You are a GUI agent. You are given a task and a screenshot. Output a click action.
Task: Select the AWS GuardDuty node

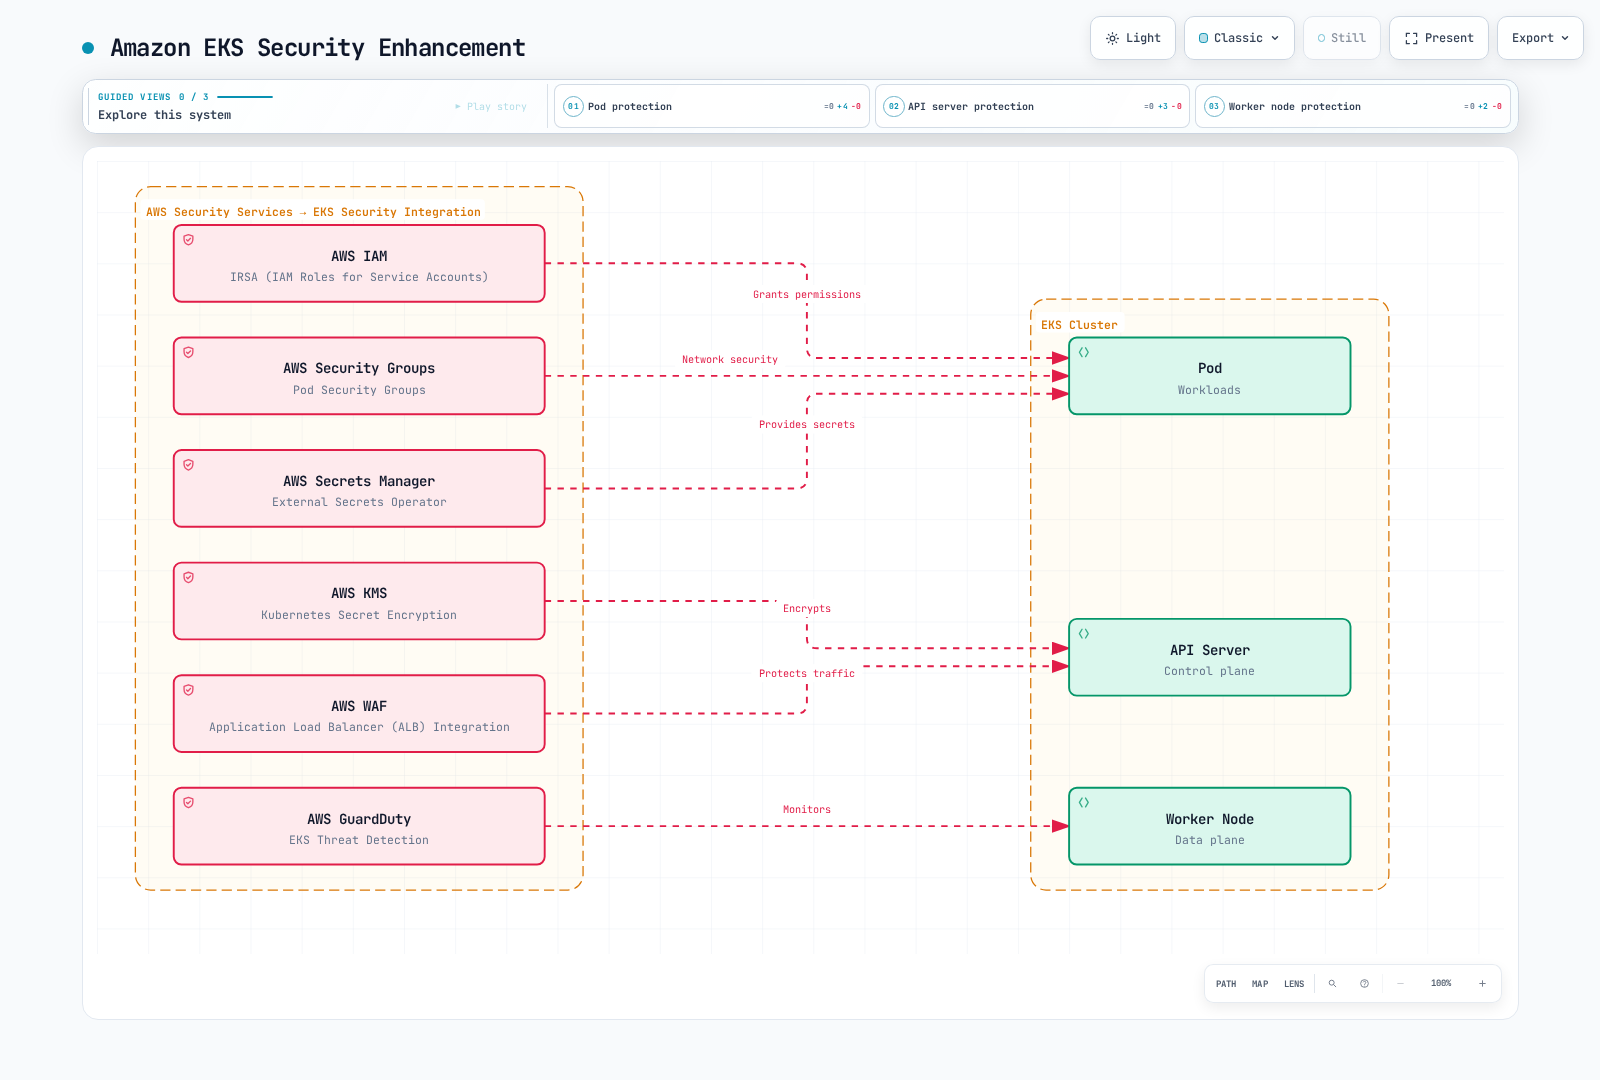[359, 826]
